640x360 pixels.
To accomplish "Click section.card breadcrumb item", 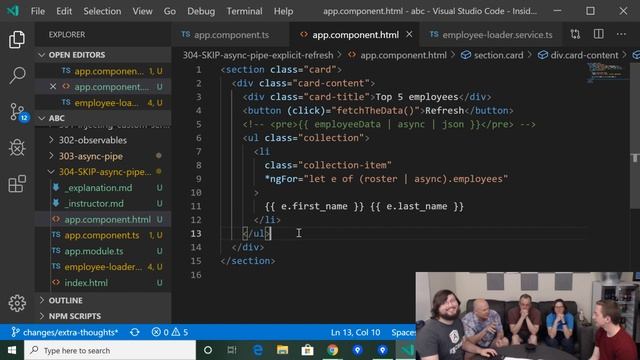I will coord(492,55).
